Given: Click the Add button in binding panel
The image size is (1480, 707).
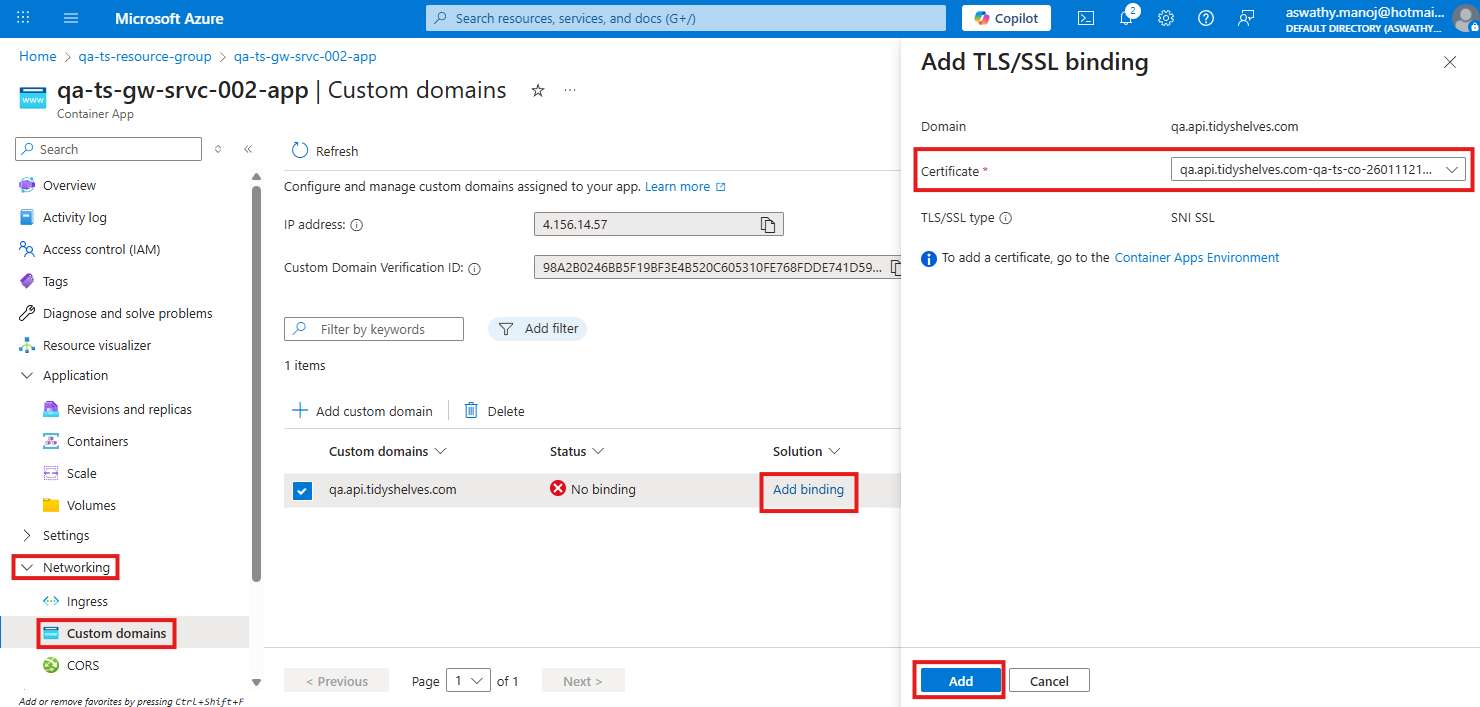Looking at the screenshot, I should (960, 681).
